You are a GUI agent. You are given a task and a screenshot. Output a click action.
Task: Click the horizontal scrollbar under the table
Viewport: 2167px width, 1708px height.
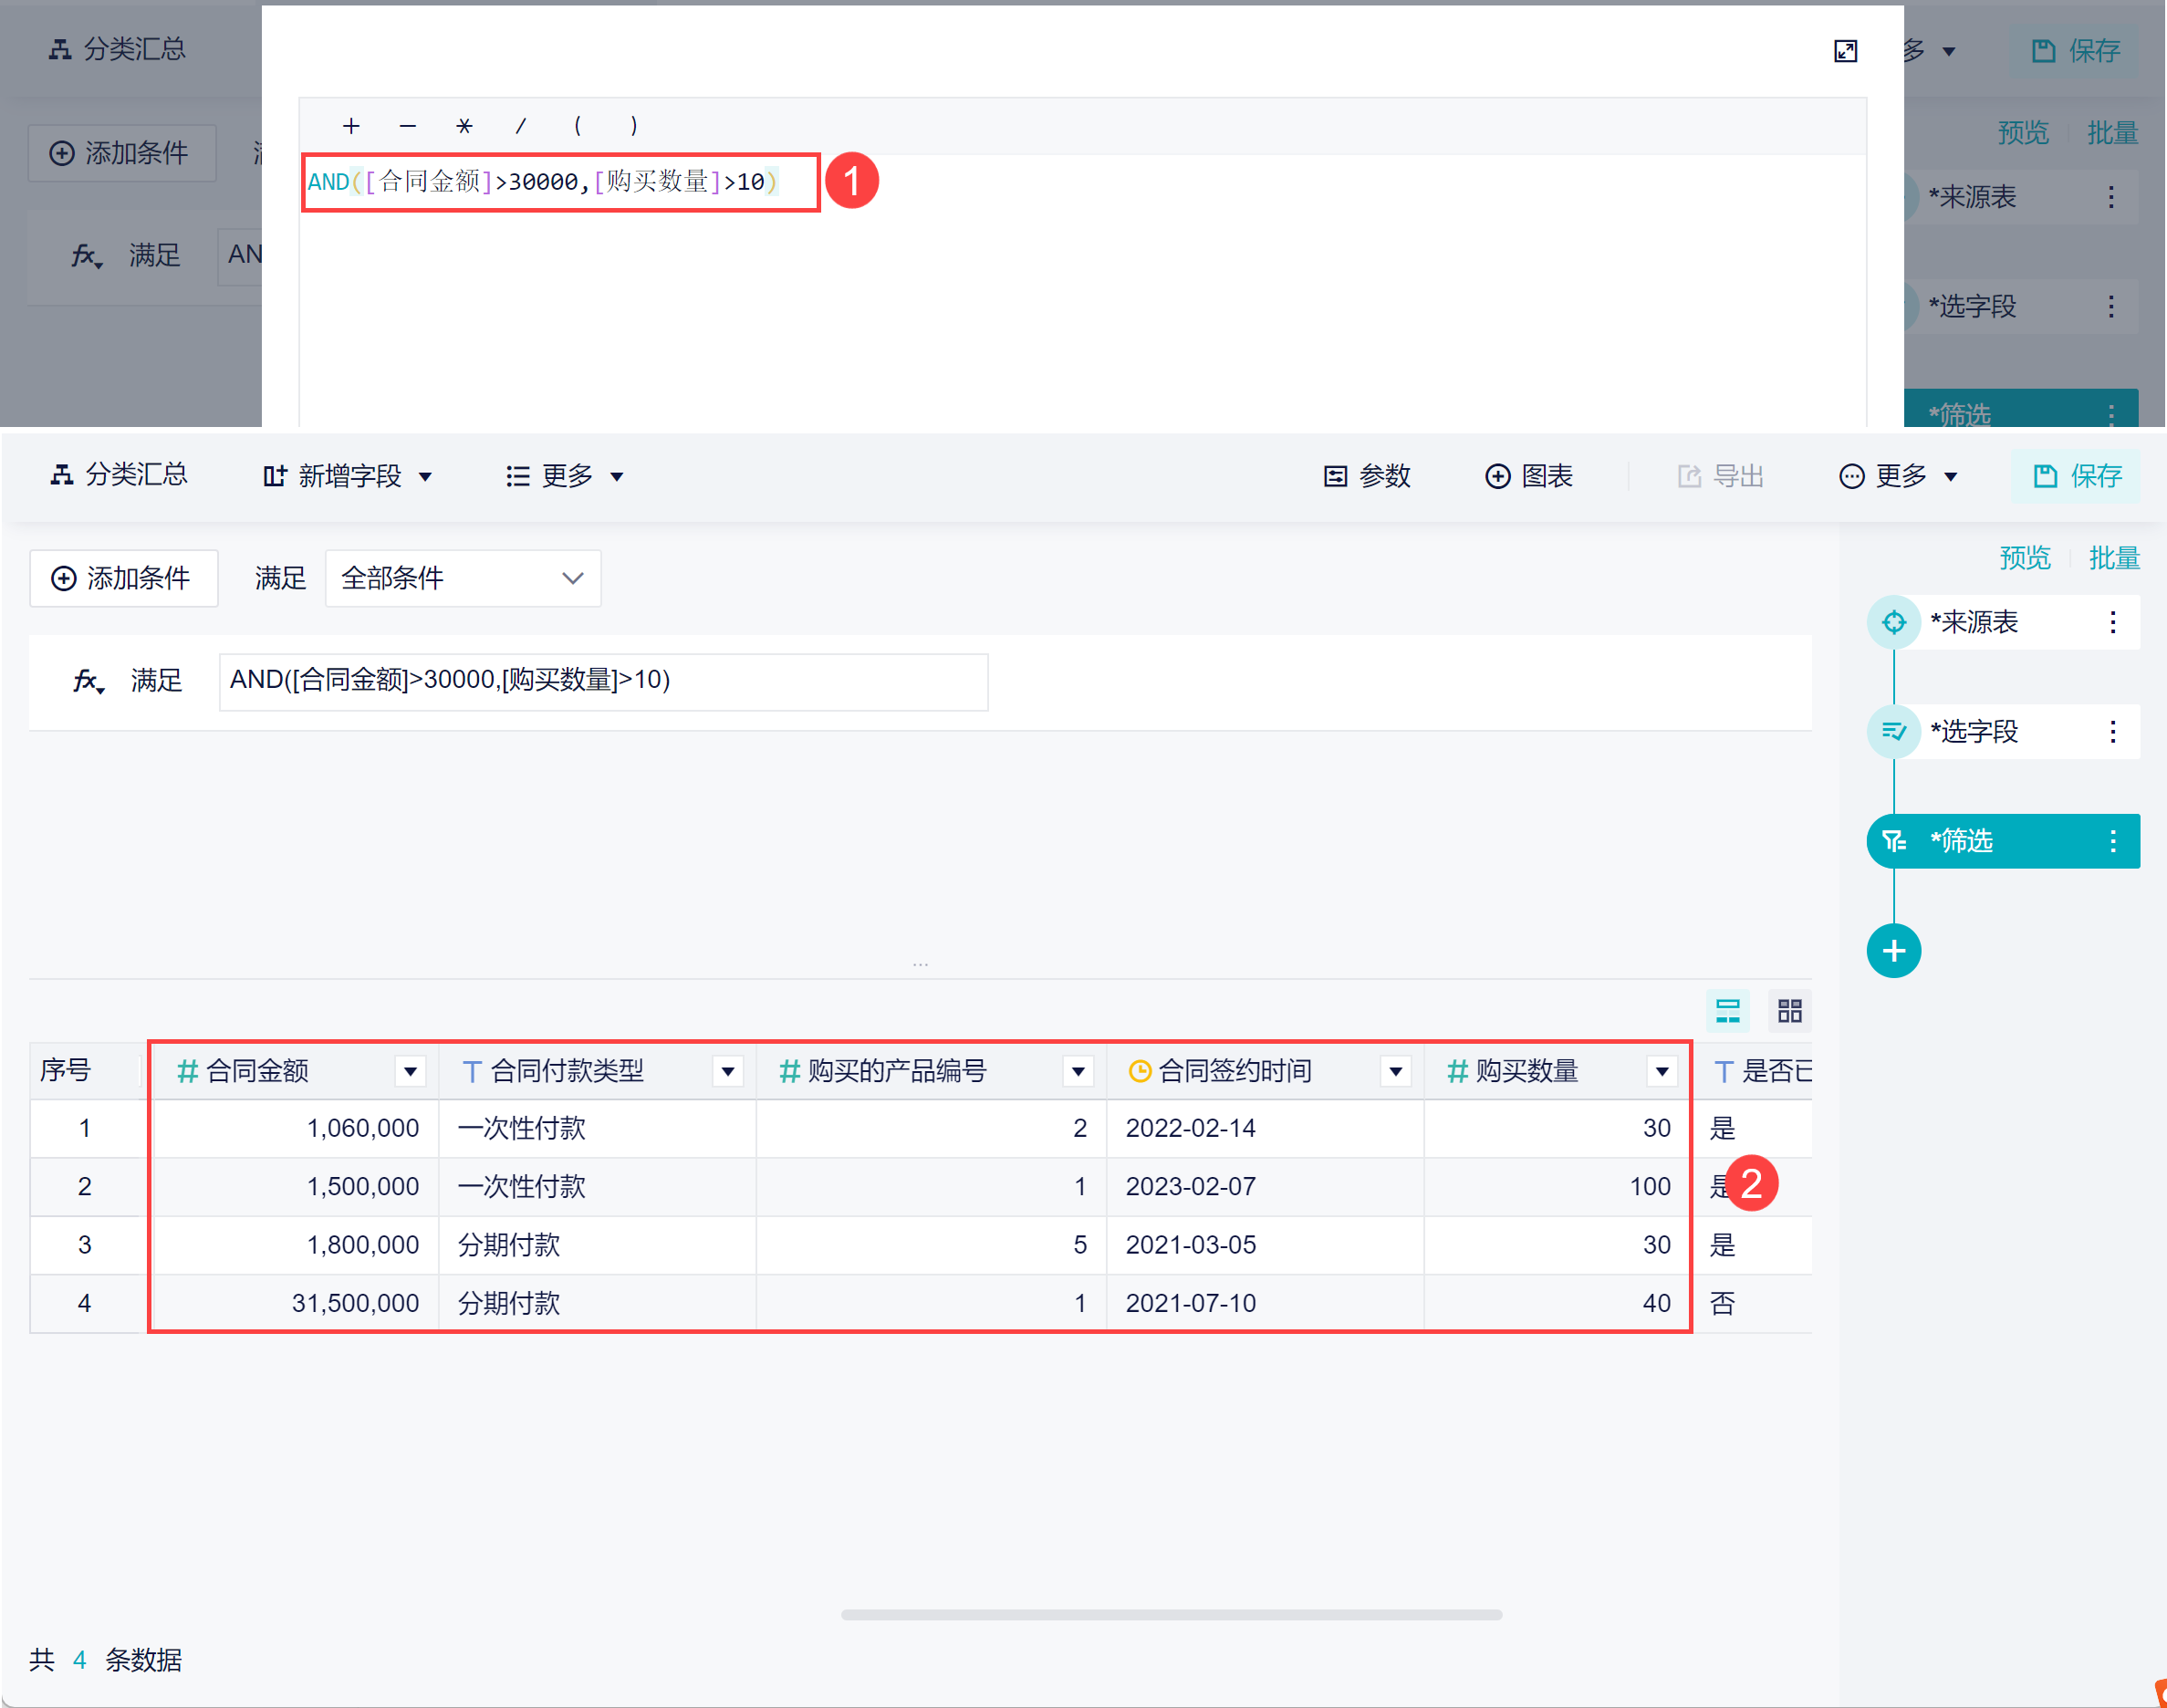pyautogui.click(x=1170, y=1614)
